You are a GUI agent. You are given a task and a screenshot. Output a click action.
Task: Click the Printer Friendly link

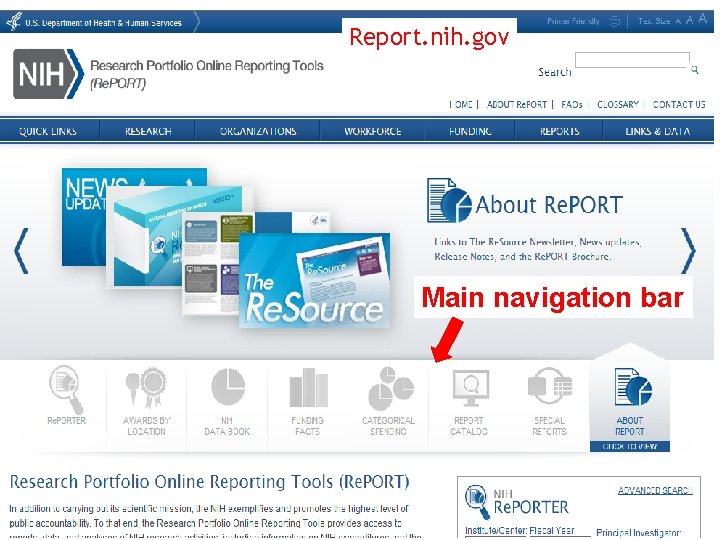pyautogui.click(x=573, y=21)
